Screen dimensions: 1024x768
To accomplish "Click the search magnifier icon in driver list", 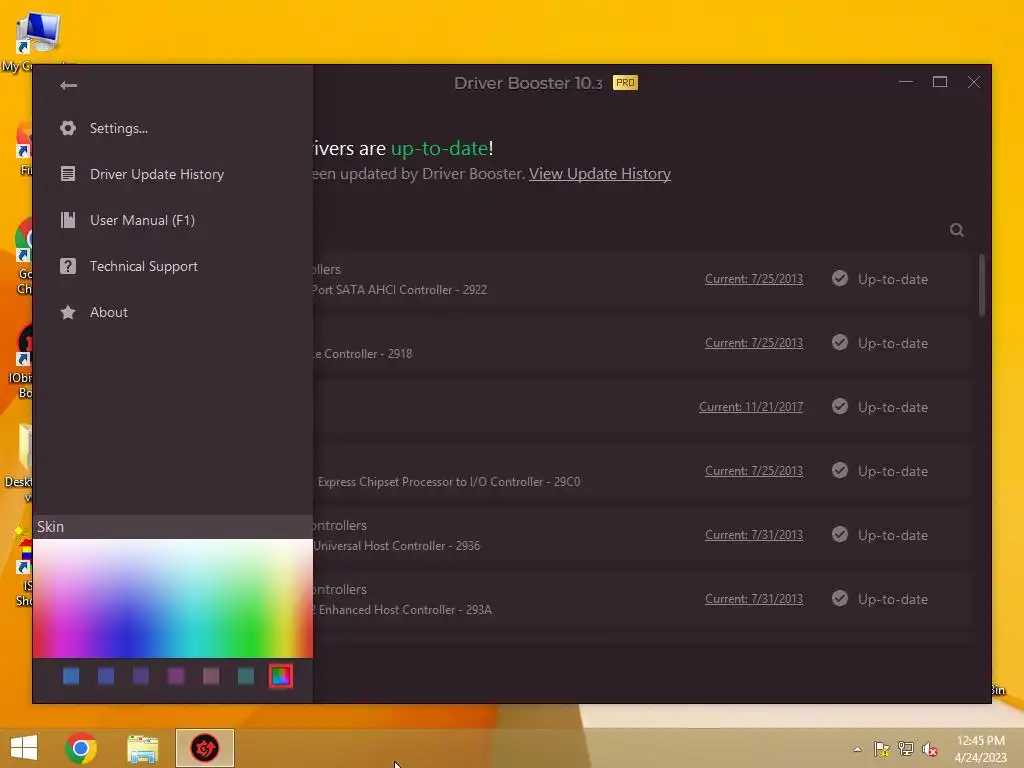I will coord(957,230).
